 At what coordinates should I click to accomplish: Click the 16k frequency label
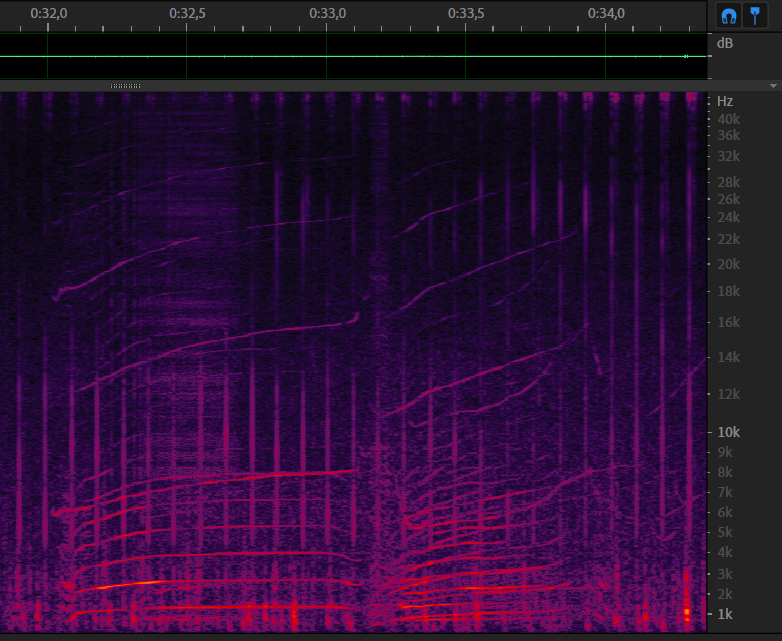click(x=729, y=322)
